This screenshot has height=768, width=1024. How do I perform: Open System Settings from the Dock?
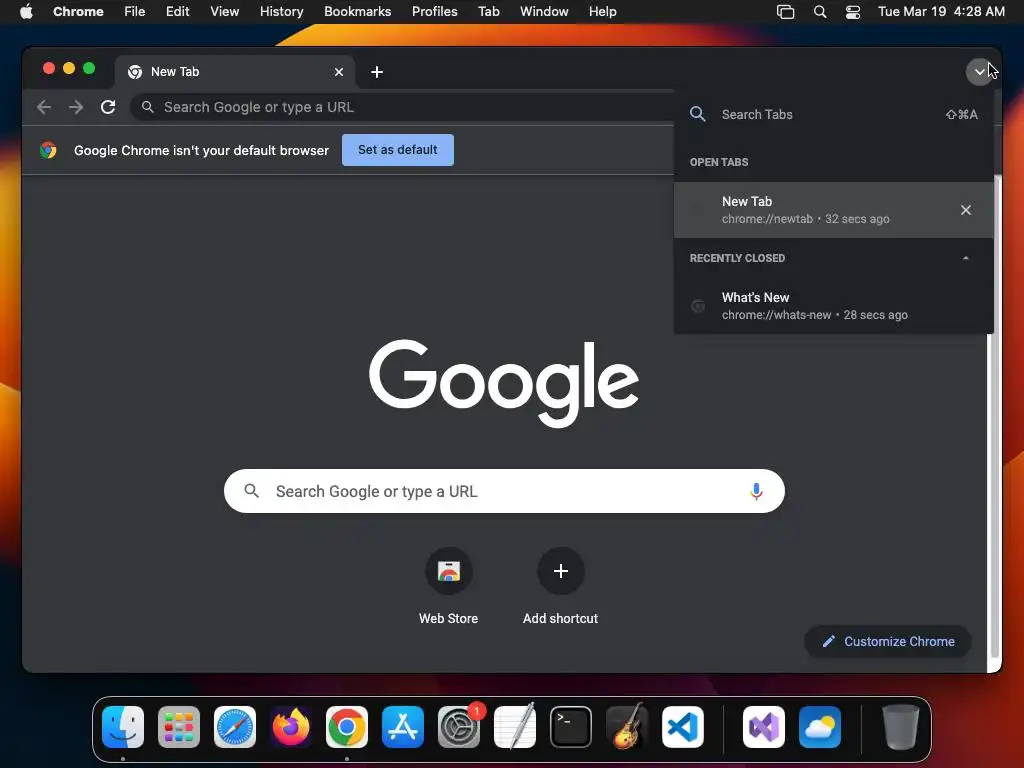(x=459, y=727)
